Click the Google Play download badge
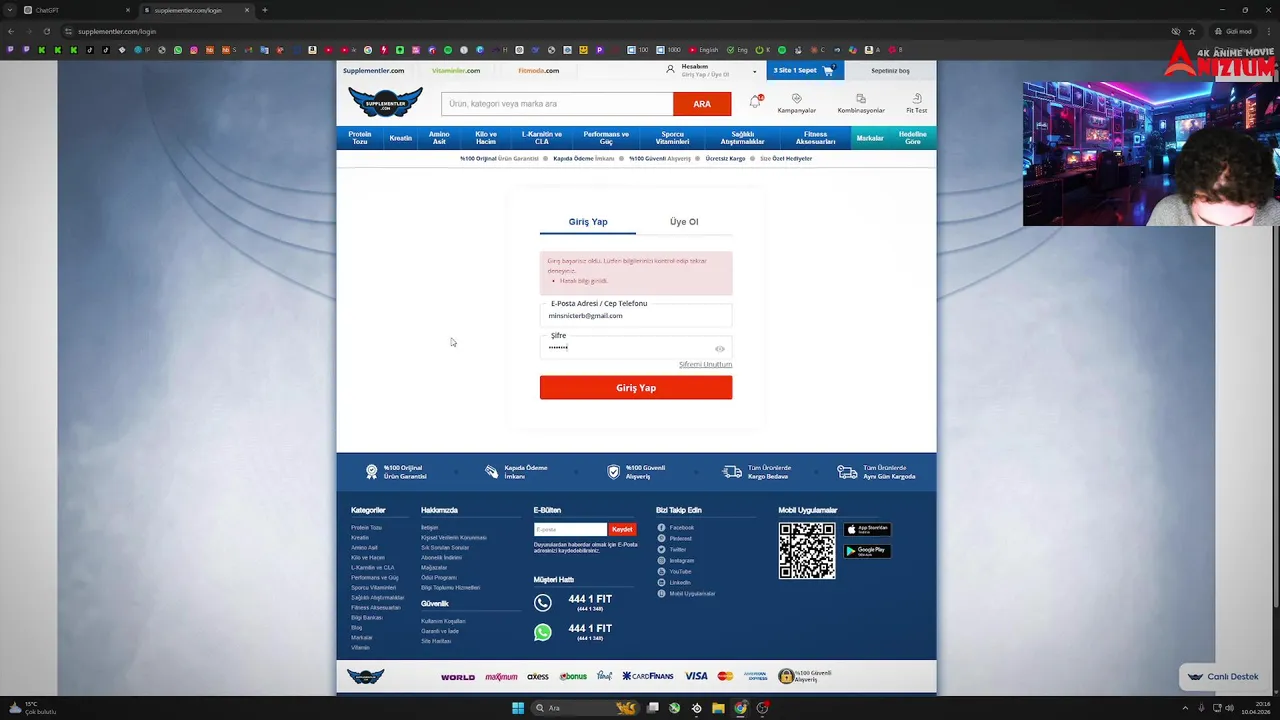This screenshot has width=1280, height=720. (867, 551)
